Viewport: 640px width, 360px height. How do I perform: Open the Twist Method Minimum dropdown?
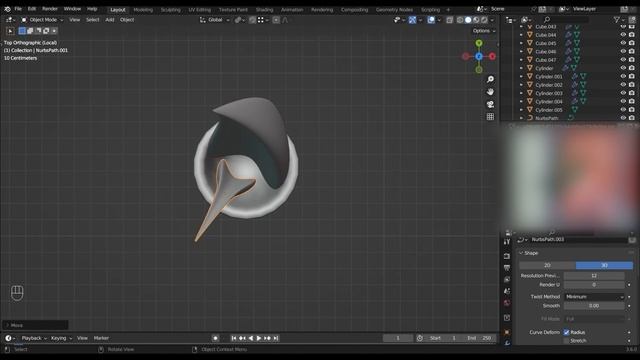tap(594, 297)
